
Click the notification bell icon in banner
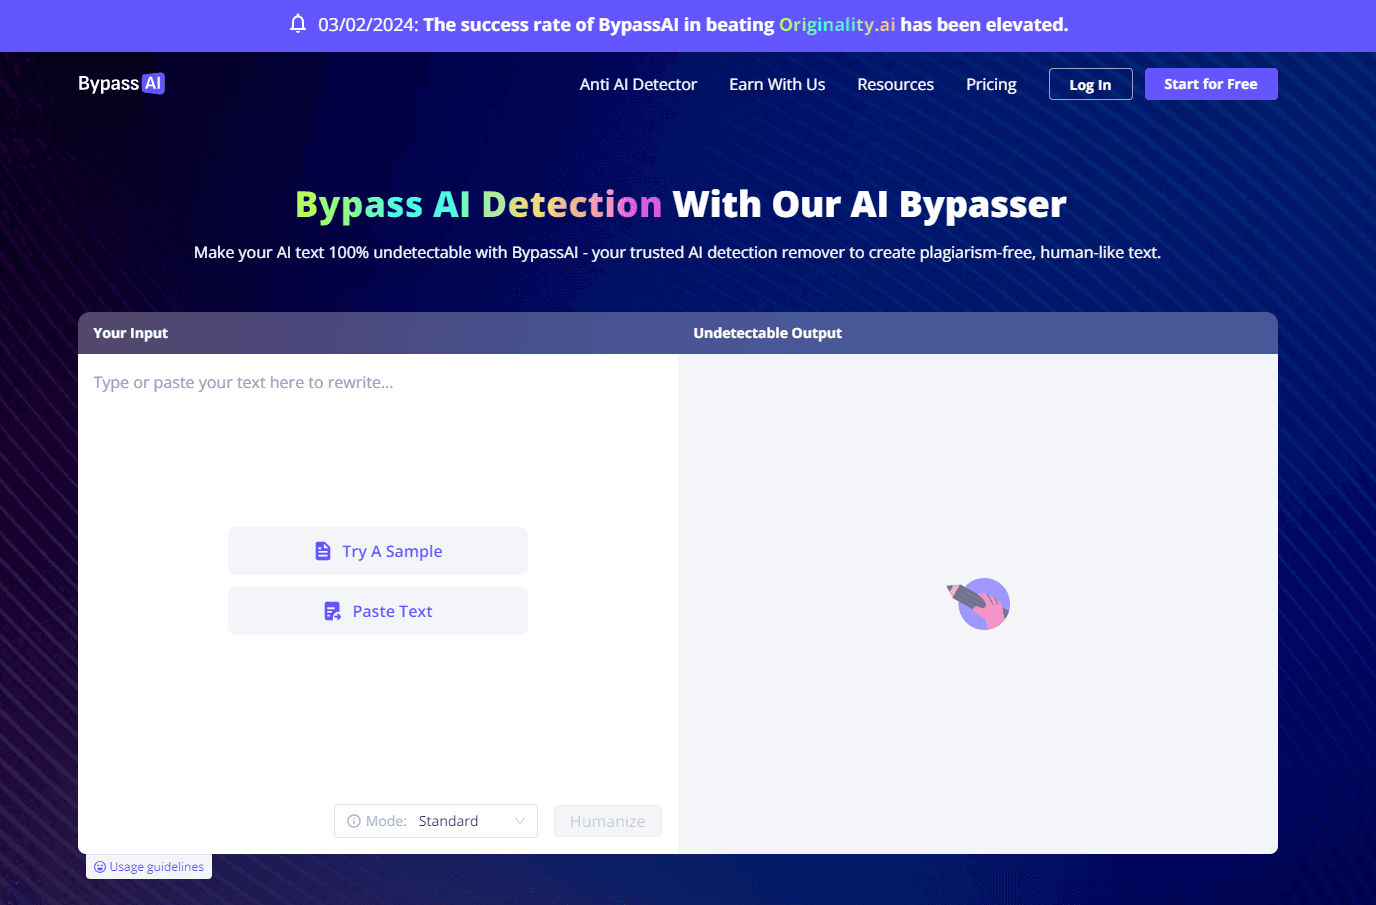coord(298,24)
